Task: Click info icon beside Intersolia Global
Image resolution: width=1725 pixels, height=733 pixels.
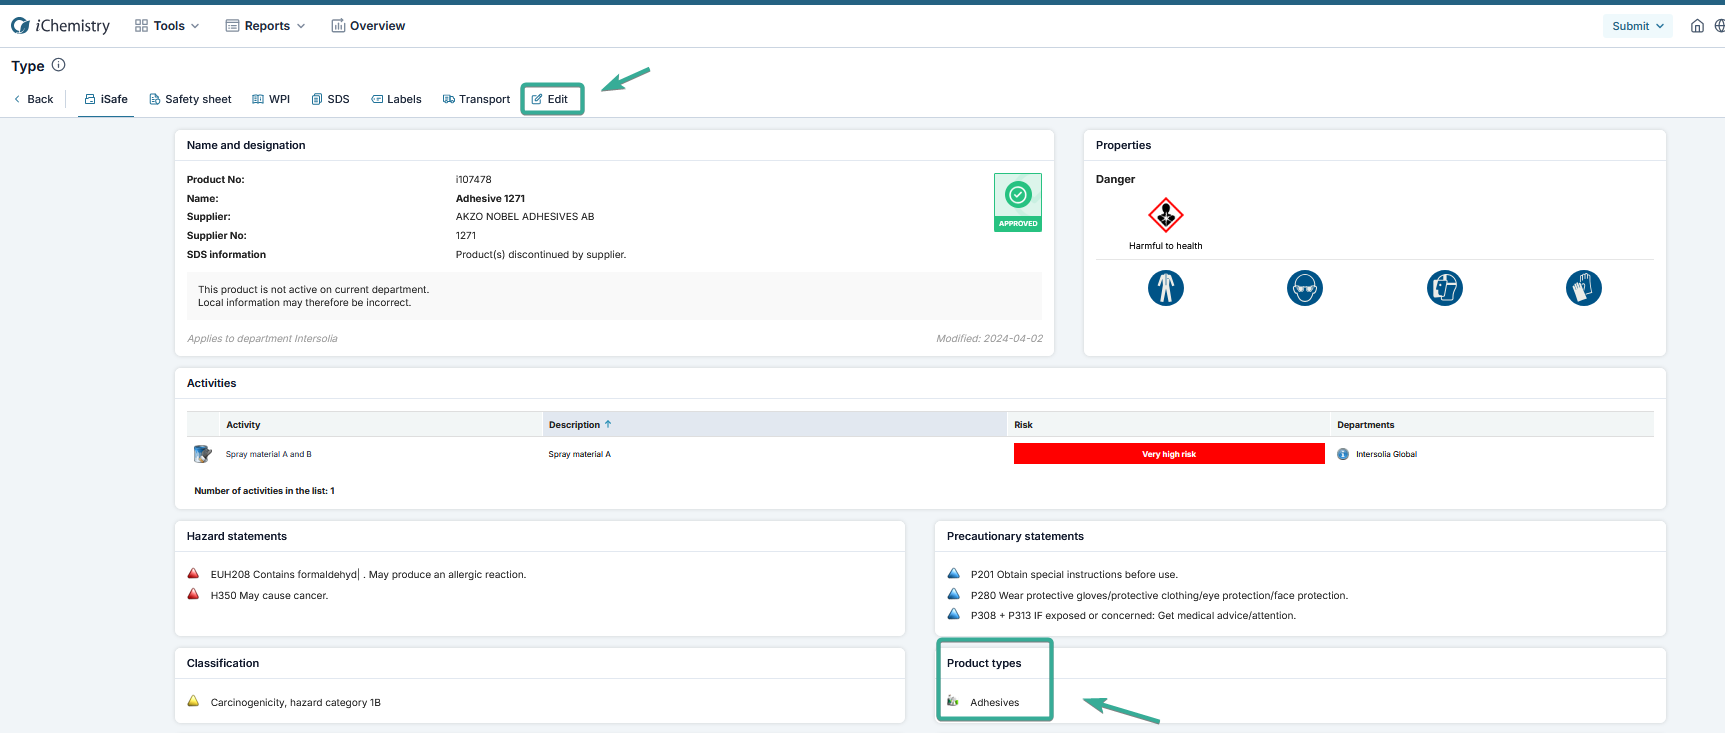Action: [1343, 454]
